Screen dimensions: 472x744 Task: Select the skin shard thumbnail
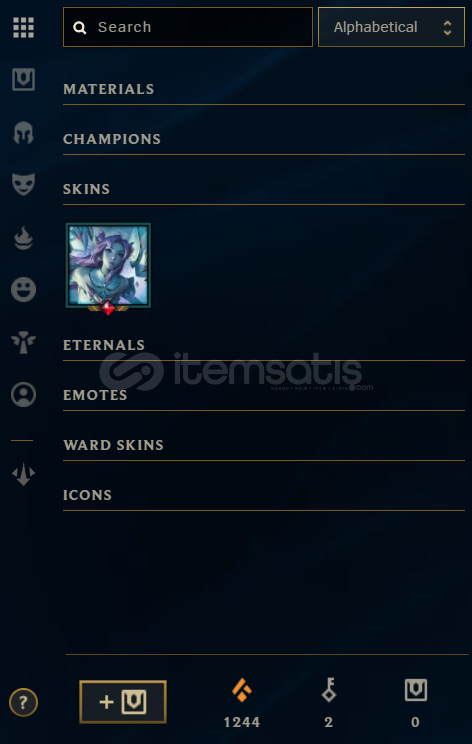[108, 267]
